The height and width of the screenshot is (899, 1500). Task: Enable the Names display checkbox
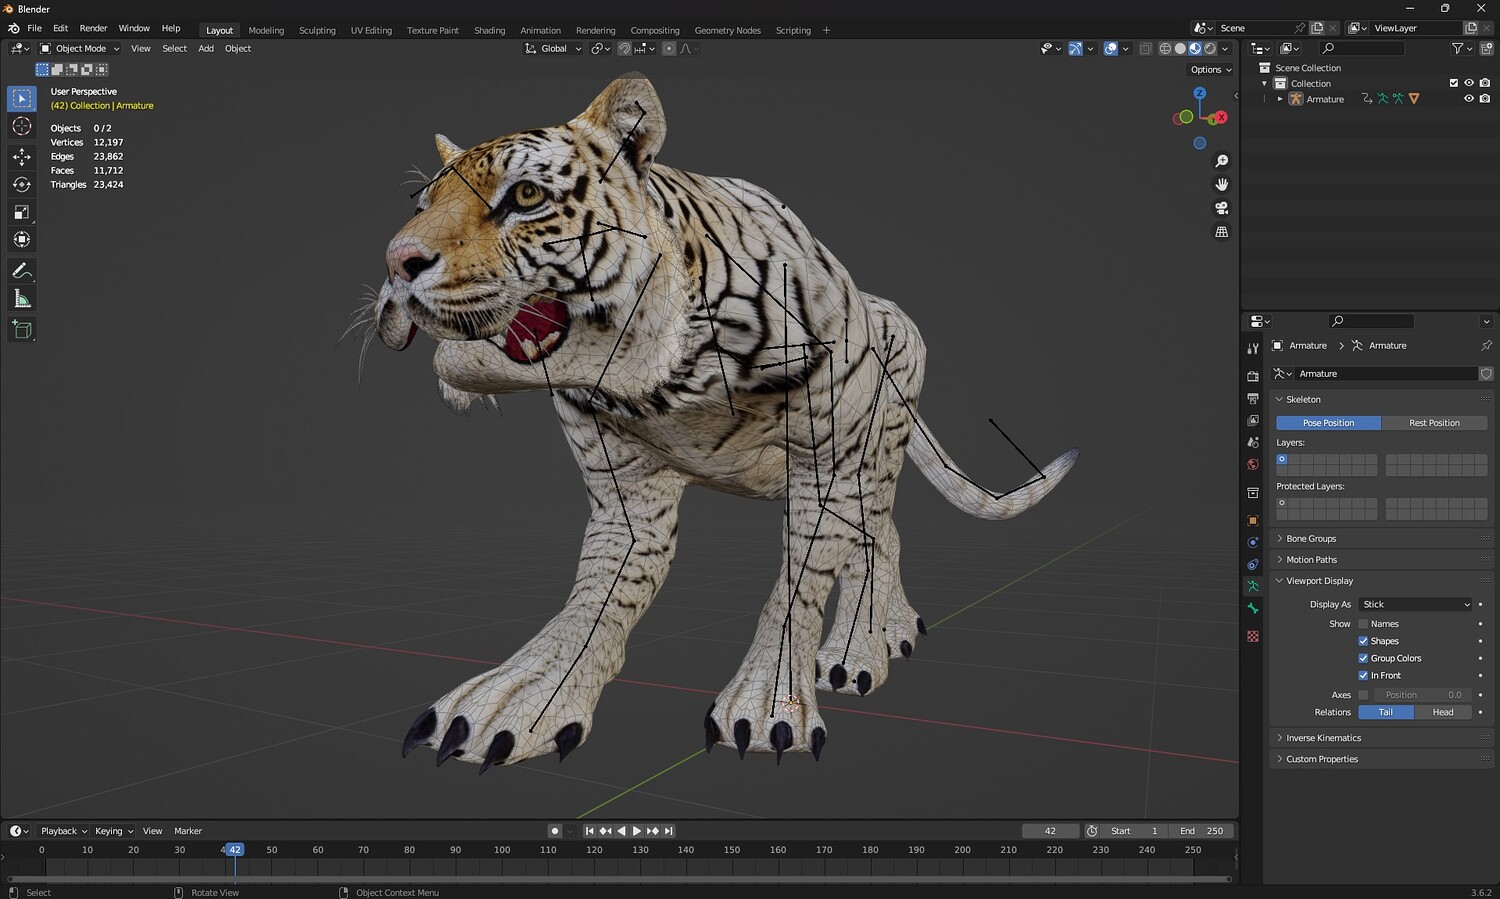pyautogui.click(x=1363, y=624)
